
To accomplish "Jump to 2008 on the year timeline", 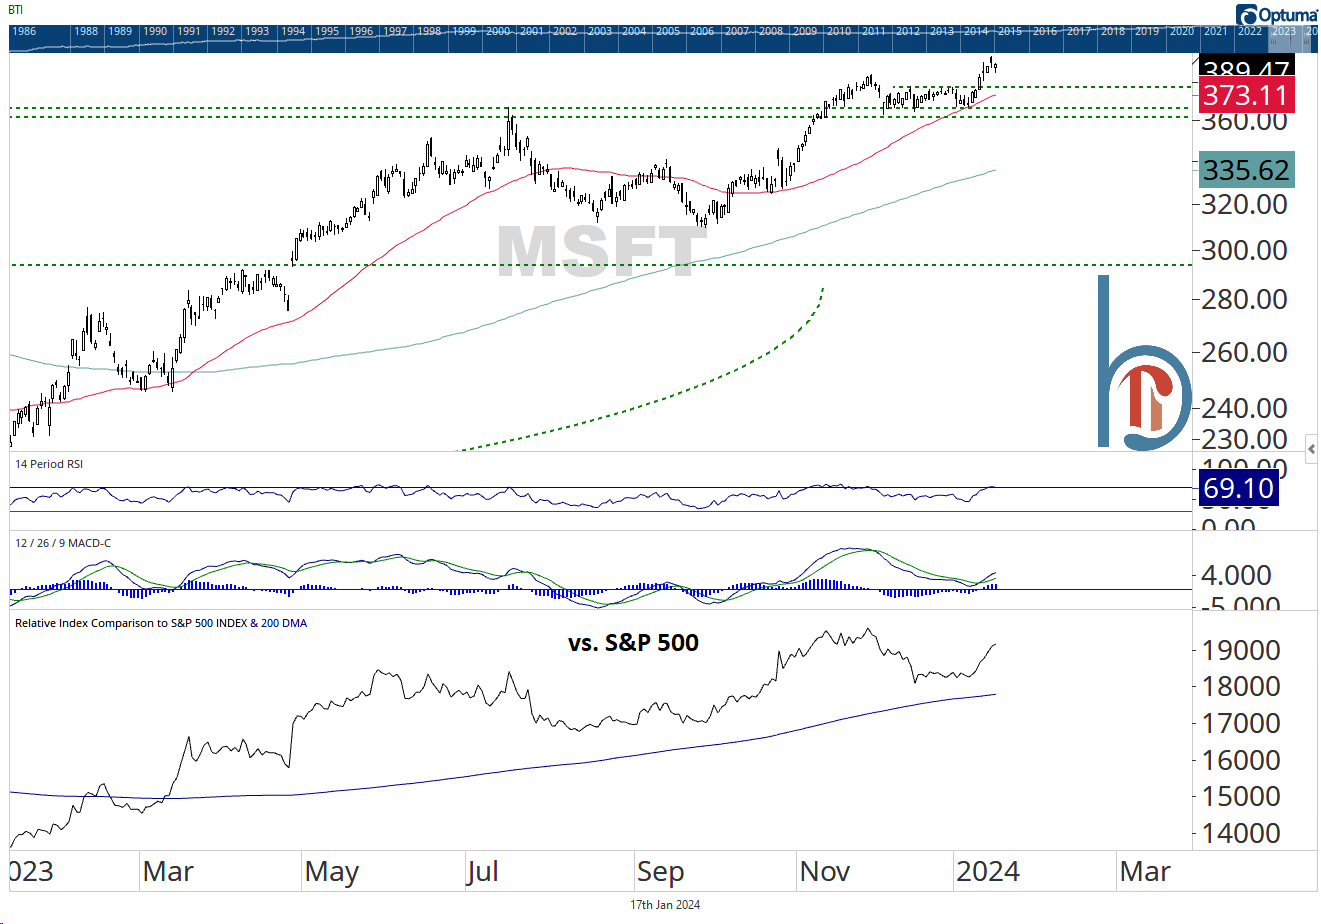I will 771,31.
